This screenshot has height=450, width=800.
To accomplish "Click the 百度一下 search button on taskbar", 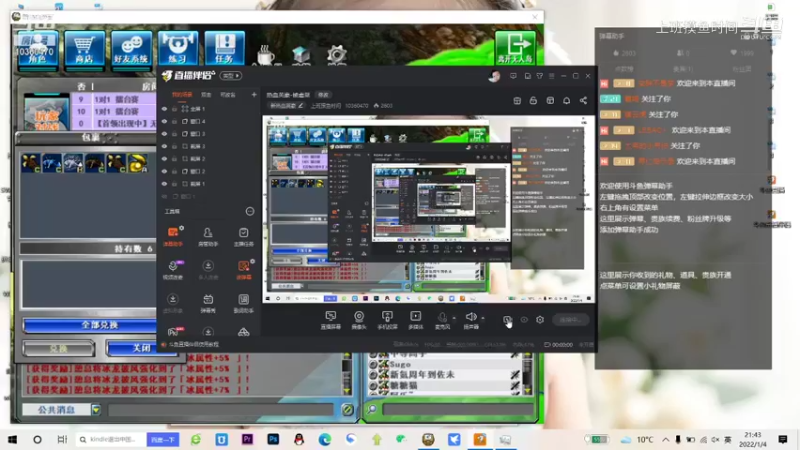I will [163, 439].
